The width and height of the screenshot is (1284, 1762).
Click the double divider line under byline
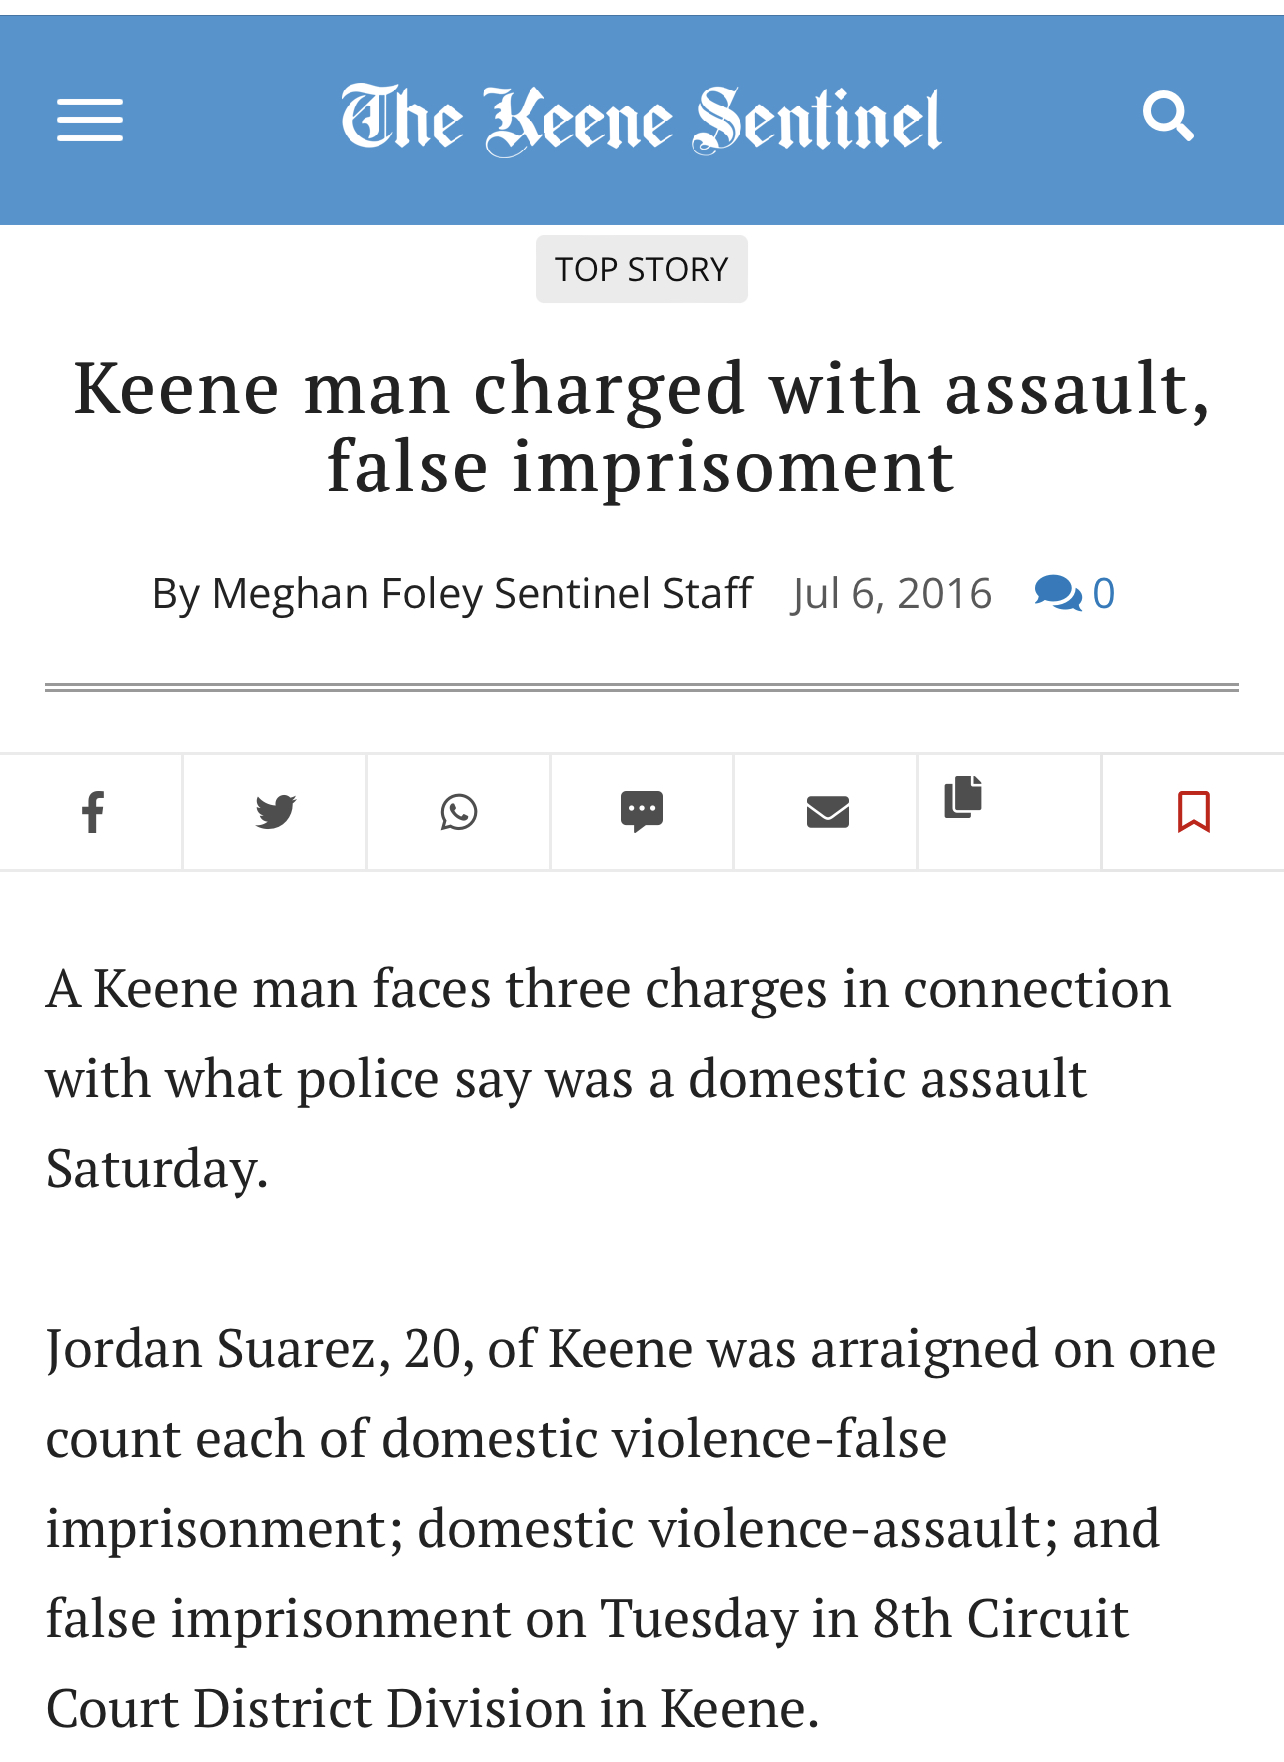641,687
